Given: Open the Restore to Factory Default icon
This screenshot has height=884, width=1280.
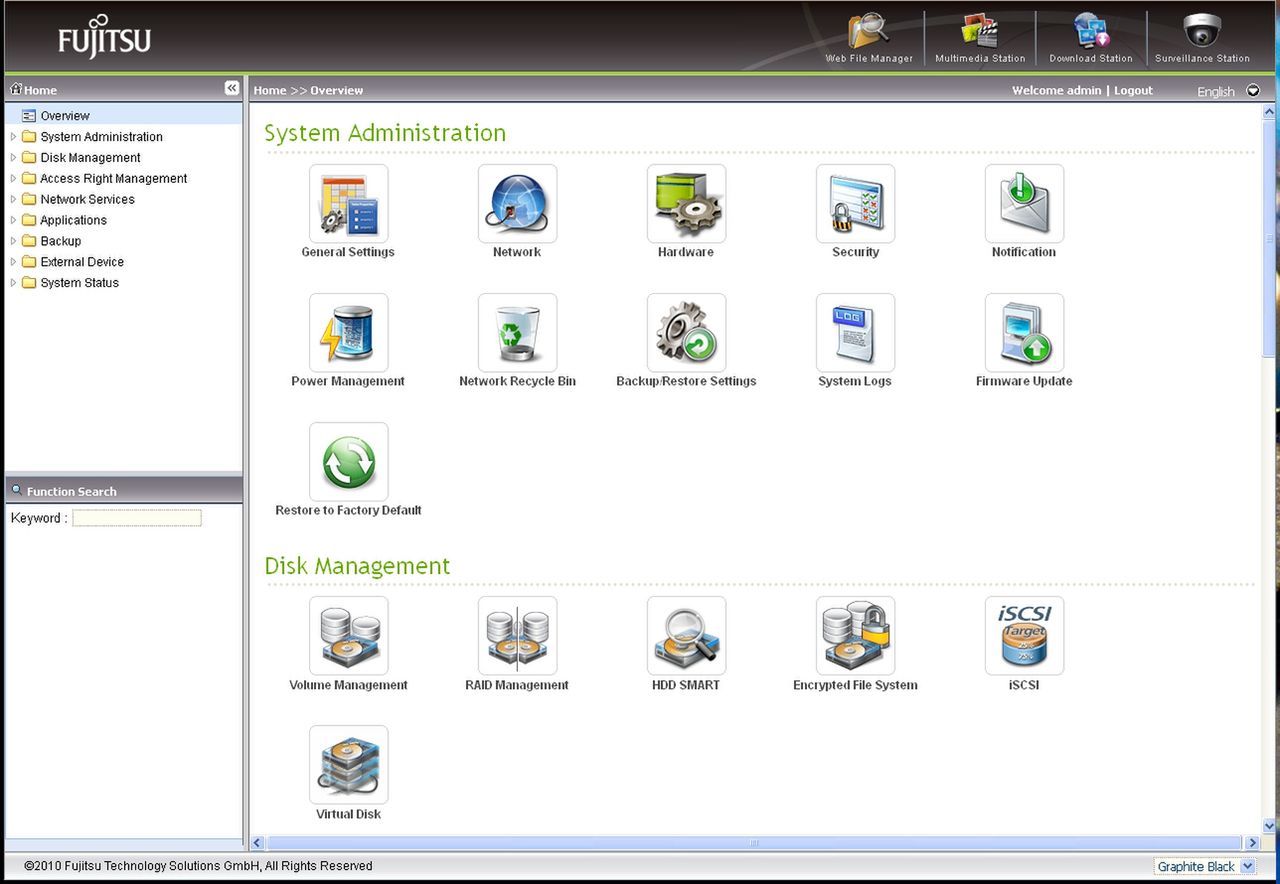Looking at the screenshot, I should (348, 462).
